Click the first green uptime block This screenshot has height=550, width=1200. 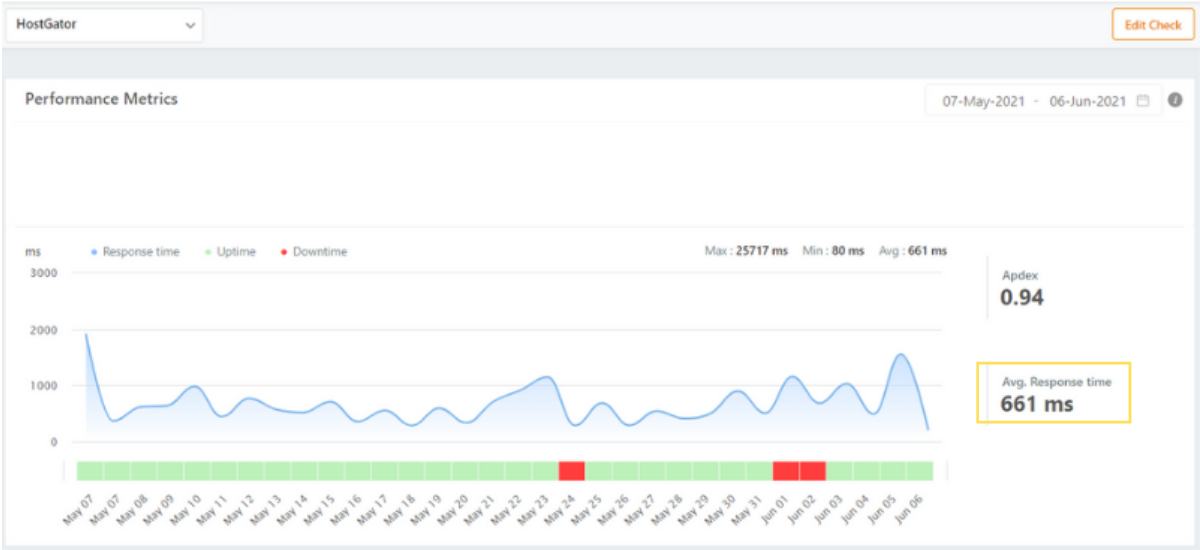coord(90,471)
